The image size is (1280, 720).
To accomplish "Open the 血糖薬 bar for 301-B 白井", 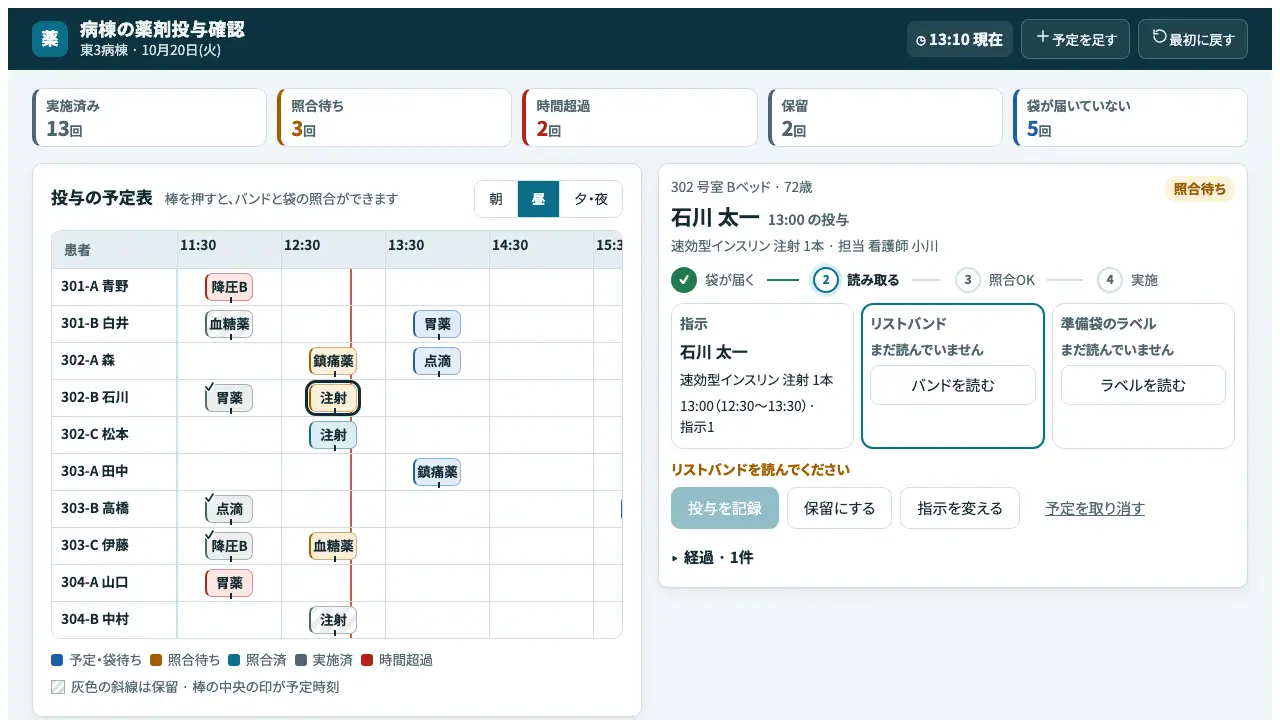I will [x=229, y=324].
